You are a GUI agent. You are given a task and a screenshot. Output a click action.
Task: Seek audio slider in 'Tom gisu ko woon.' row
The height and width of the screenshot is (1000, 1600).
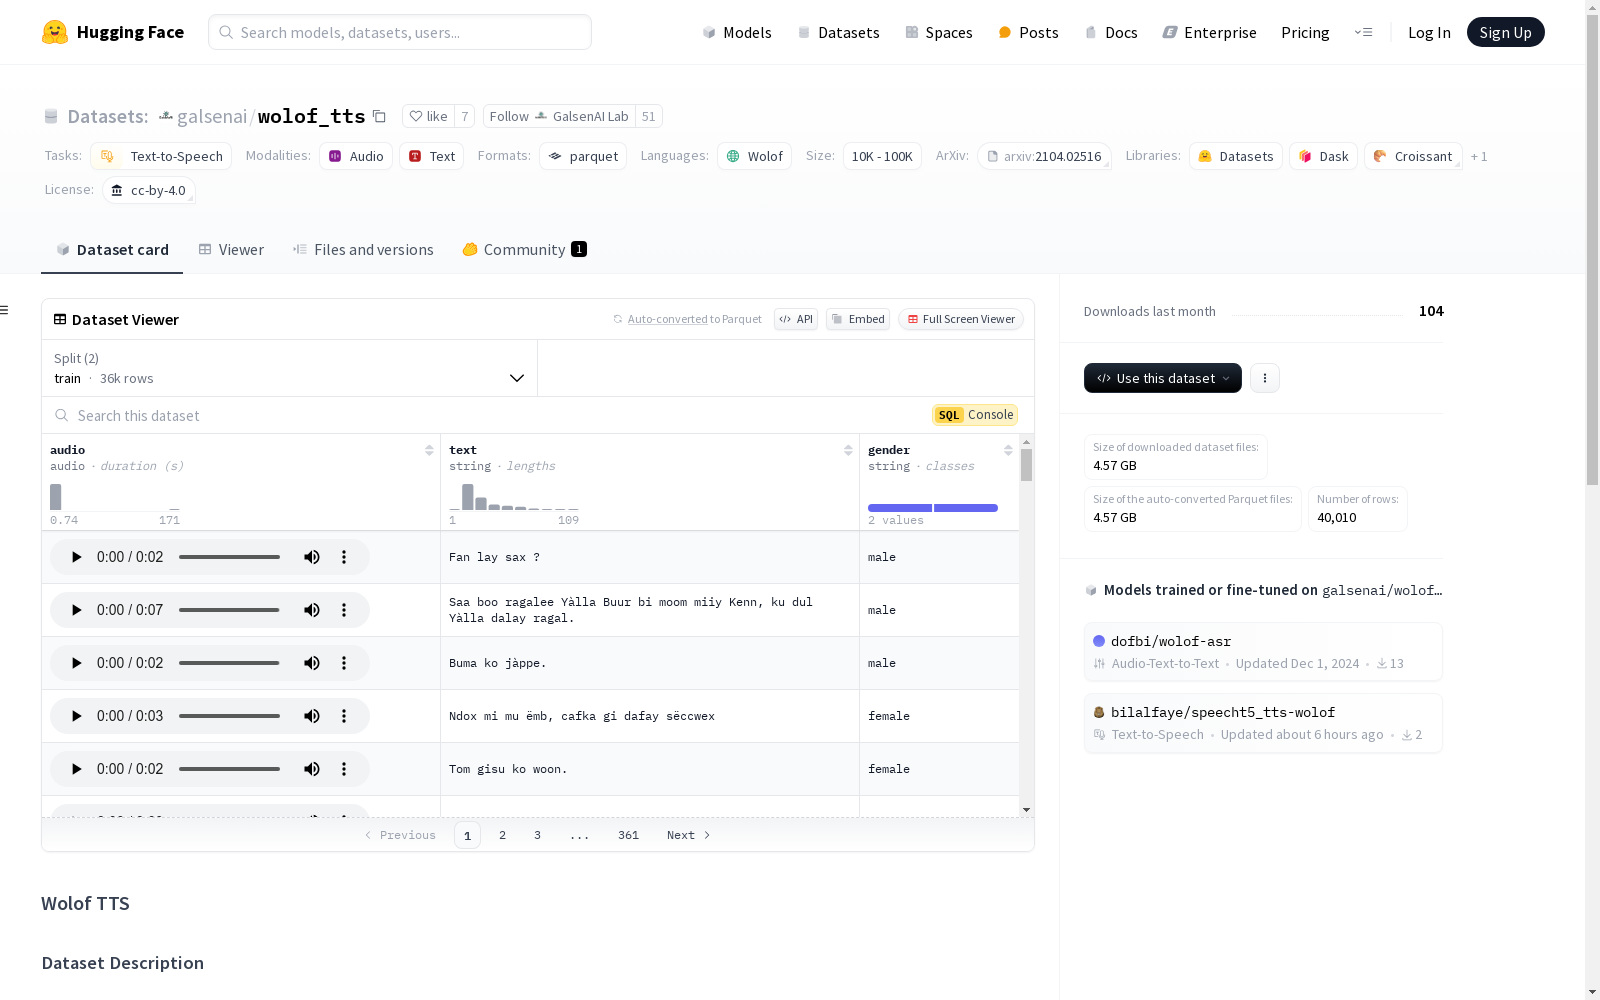coord(229,769)
